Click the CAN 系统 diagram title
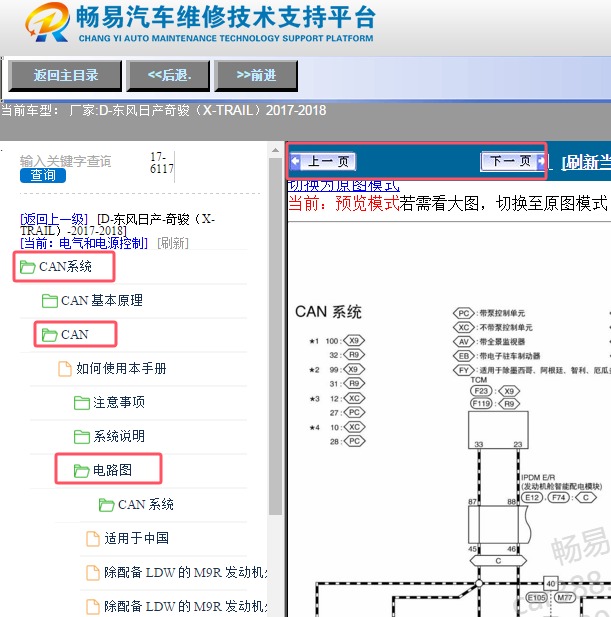 pos(328,312)
